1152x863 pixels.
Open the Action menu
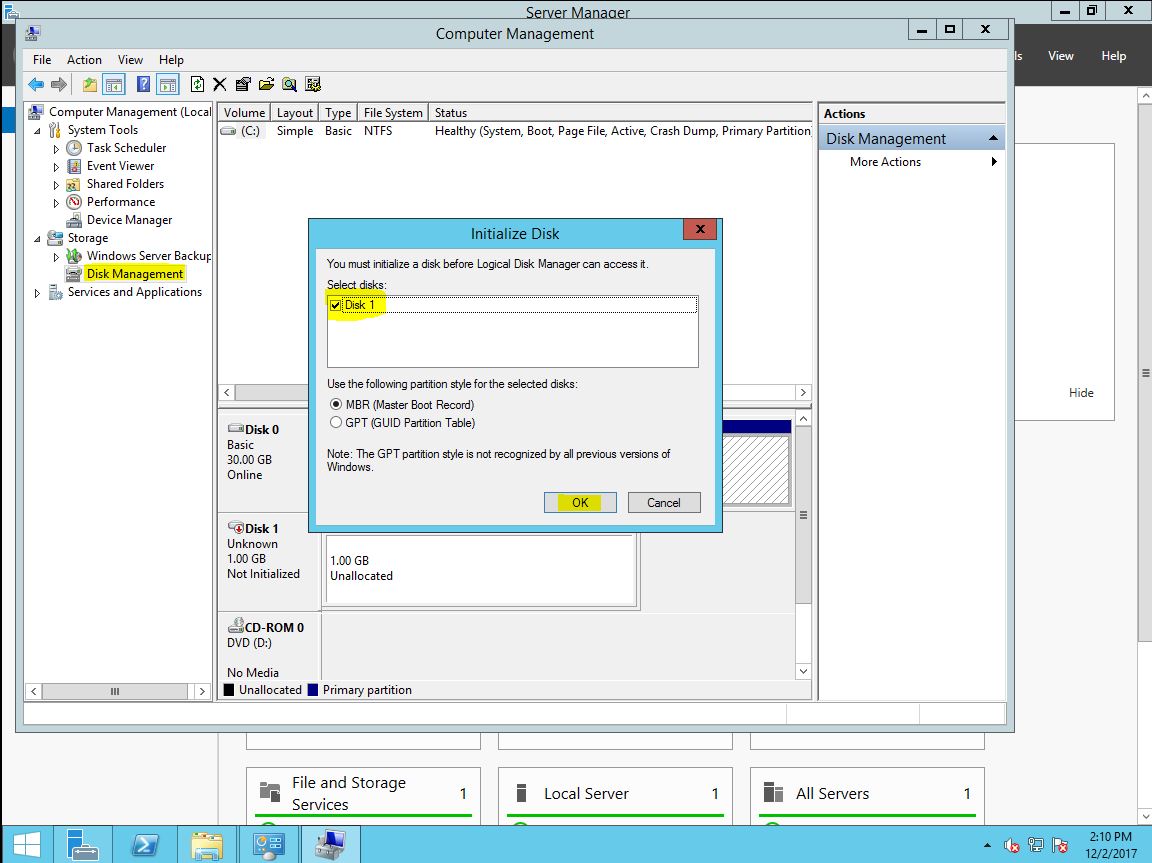pyautogui.click(x=84, y=60)
